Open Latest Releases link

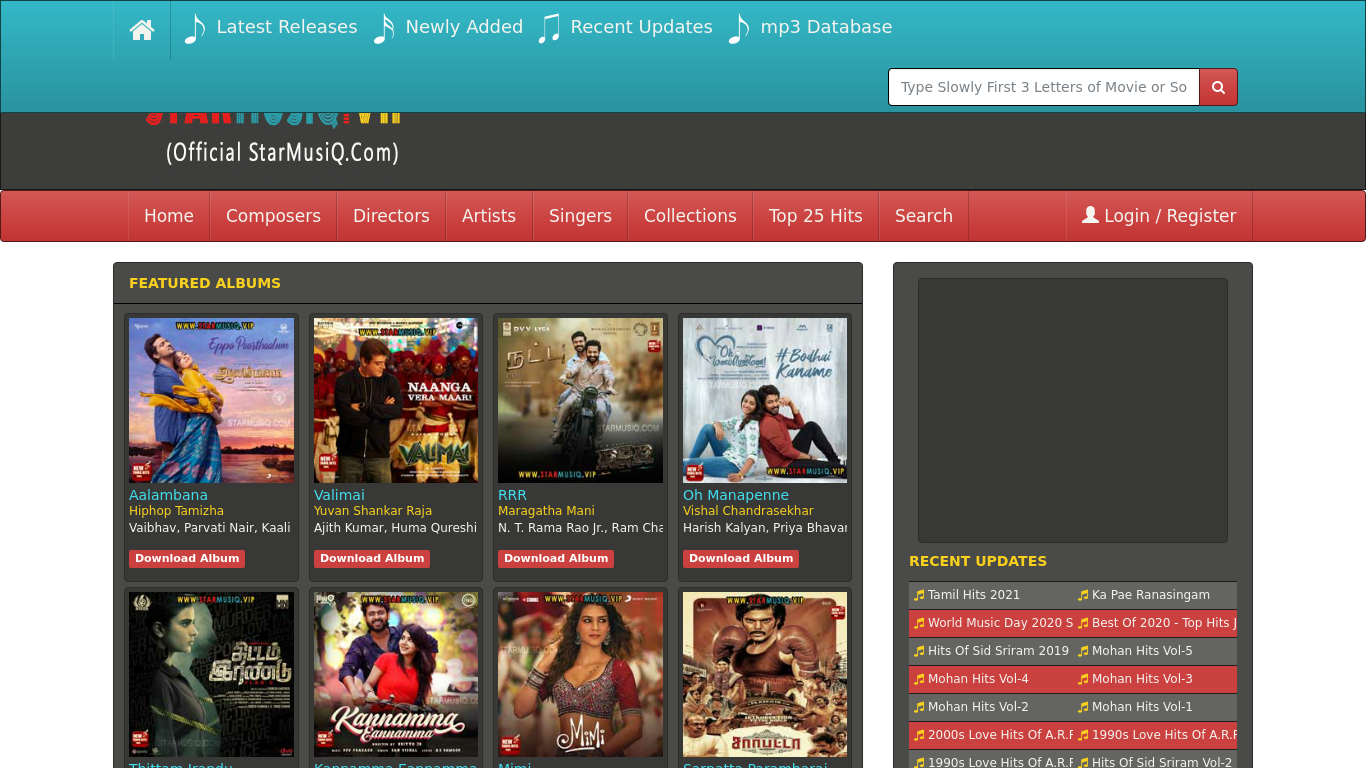286,27
